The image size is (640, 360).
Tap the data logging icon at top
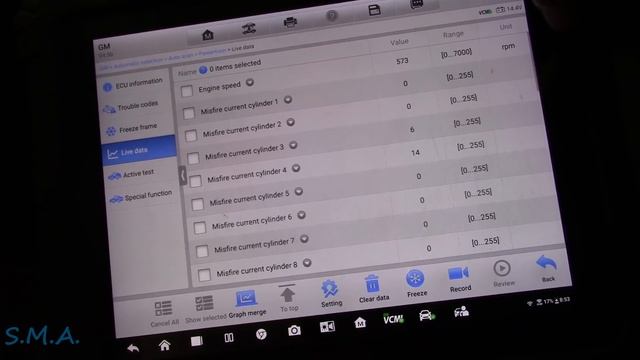416,4
